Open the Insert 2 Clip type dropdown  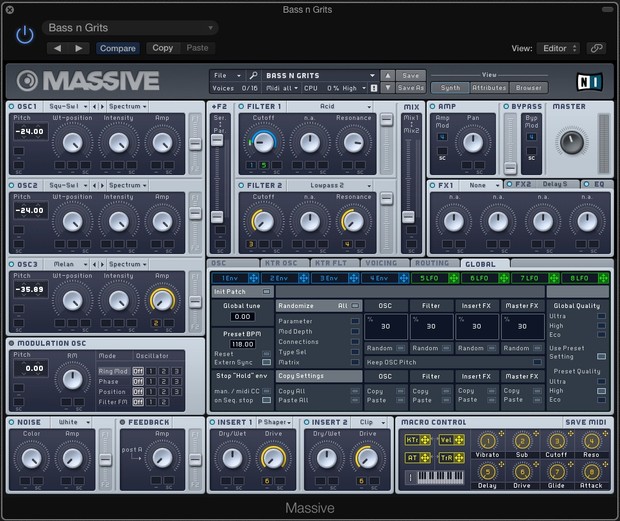coord(369,422)
